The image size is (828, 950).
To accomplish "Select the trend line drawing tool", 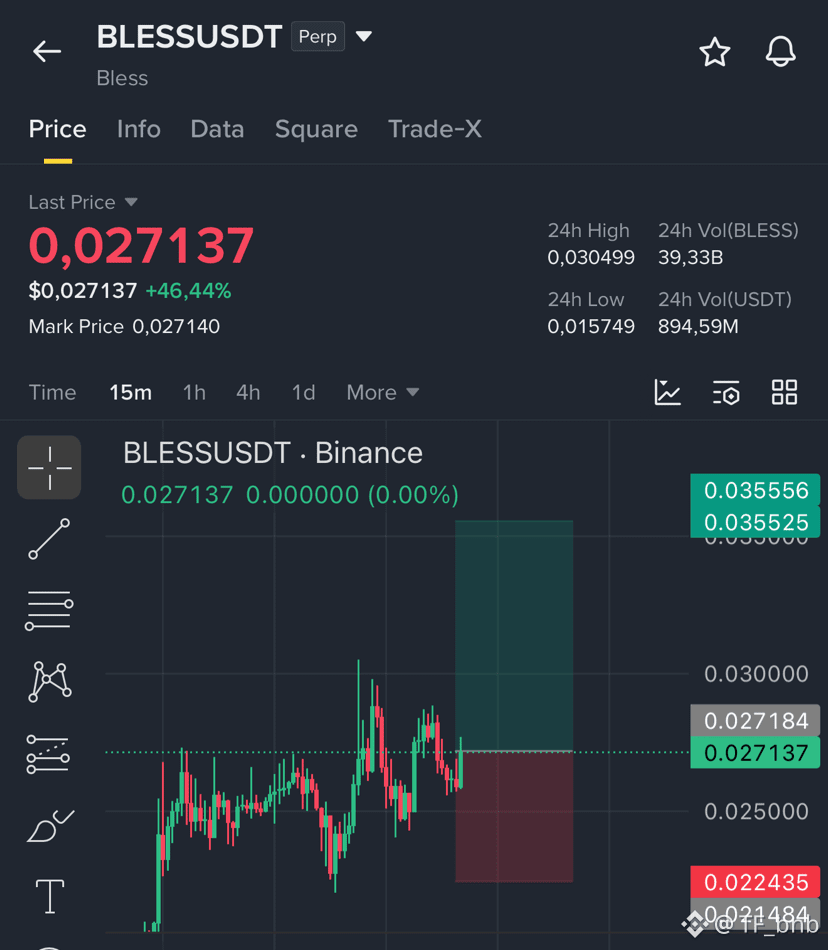I will pos(49,539).
